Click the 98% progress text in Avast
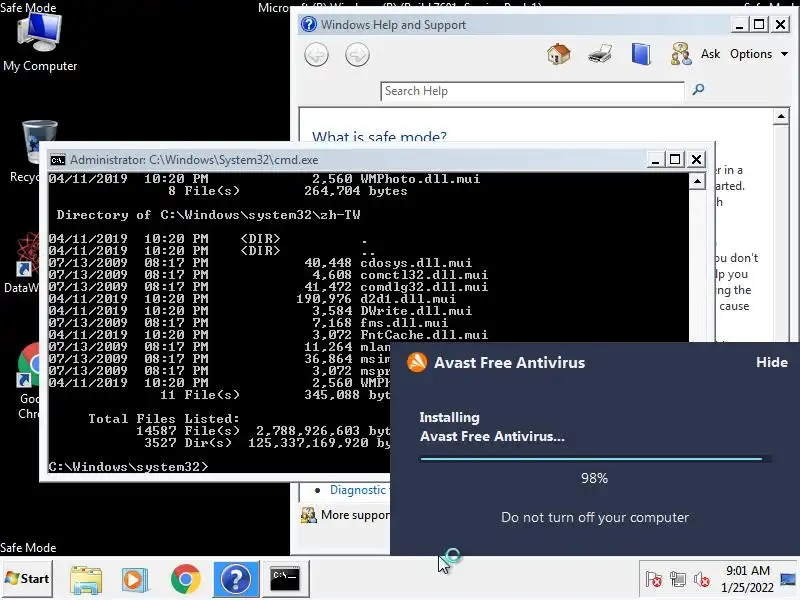Screen dimensions: 800x600 pos(594,478)
